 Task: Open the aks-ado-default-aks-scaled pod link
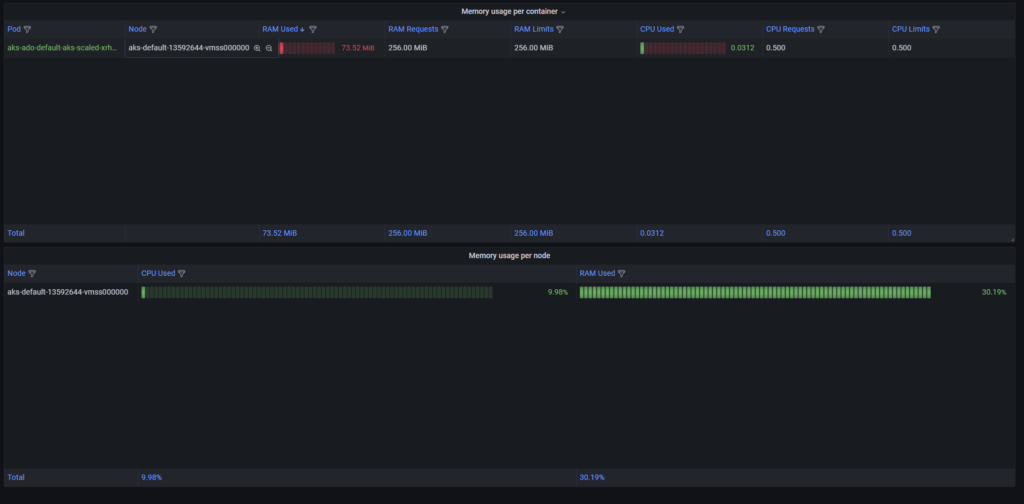click(x=63, y=48)
